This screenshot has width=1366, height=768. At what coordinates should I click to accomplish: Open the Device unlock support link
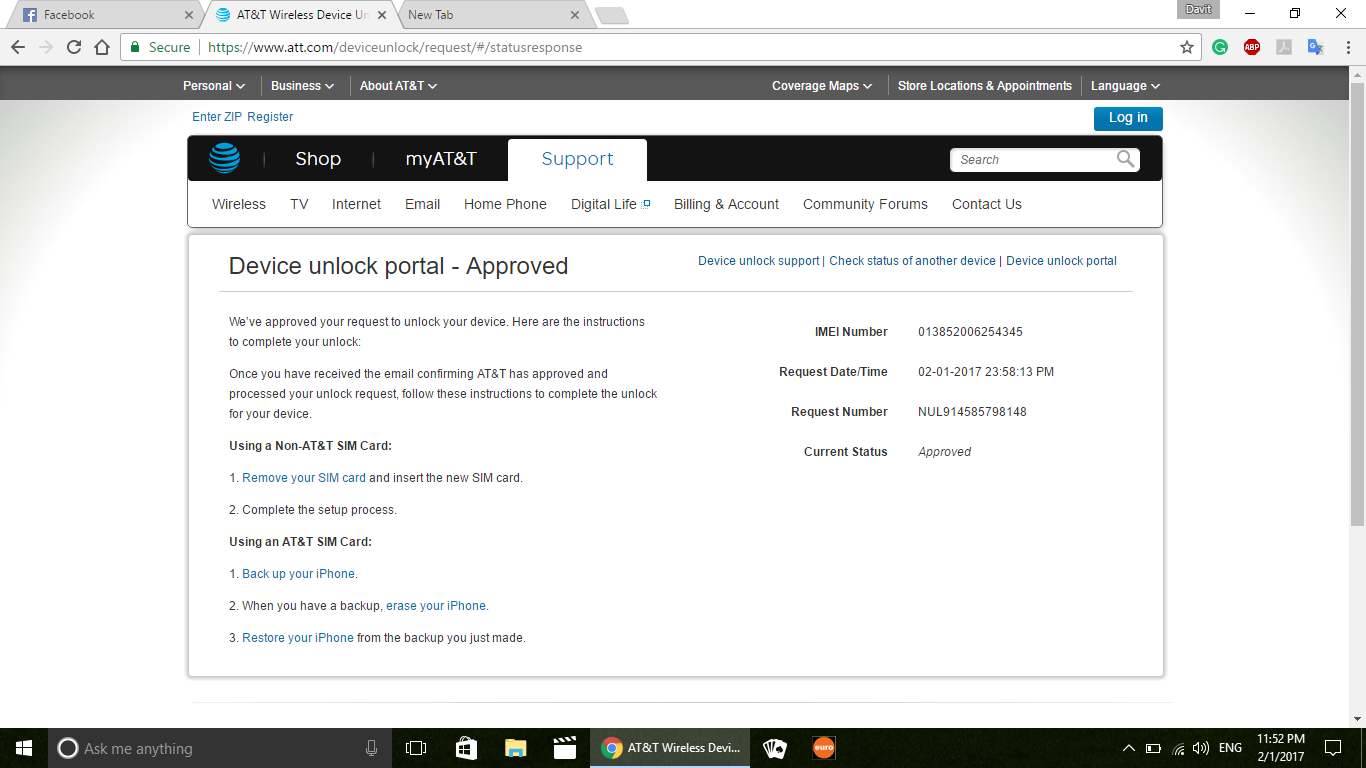[758, 261]
